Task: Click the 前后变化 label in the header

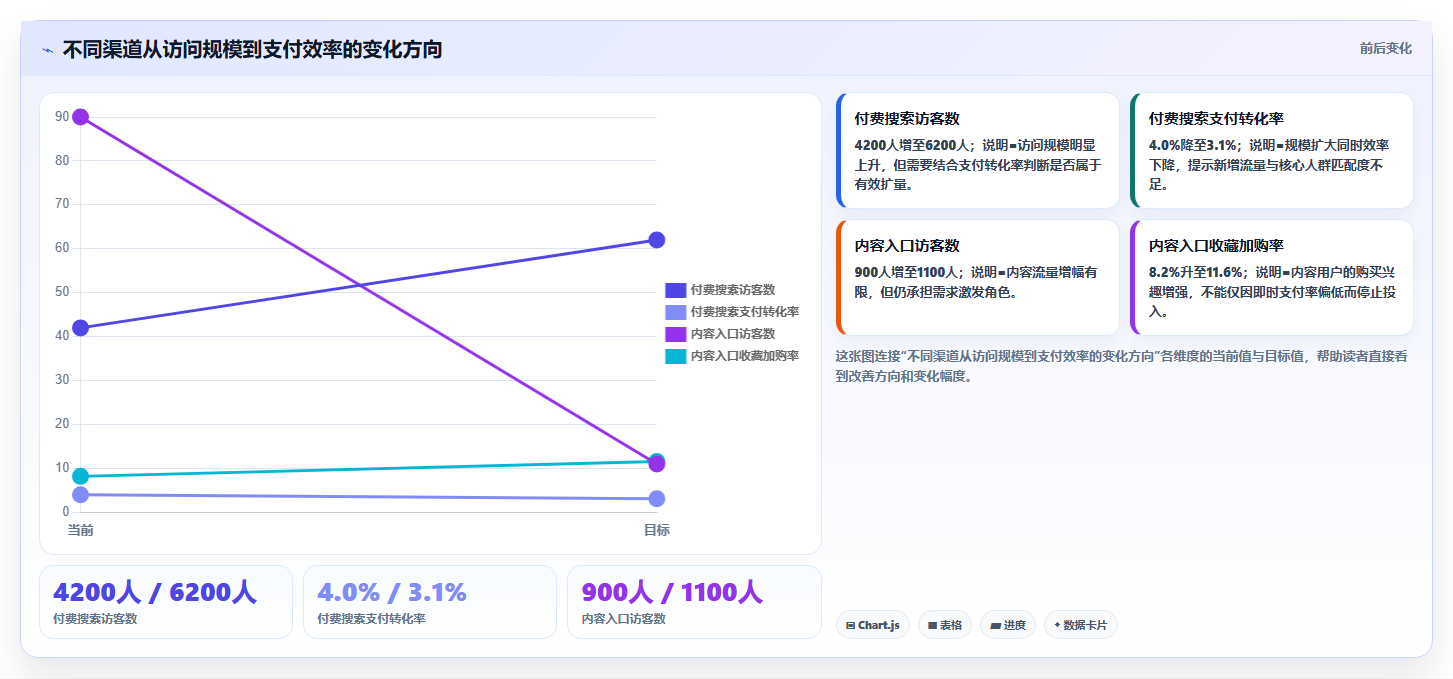Action: 1385,48
